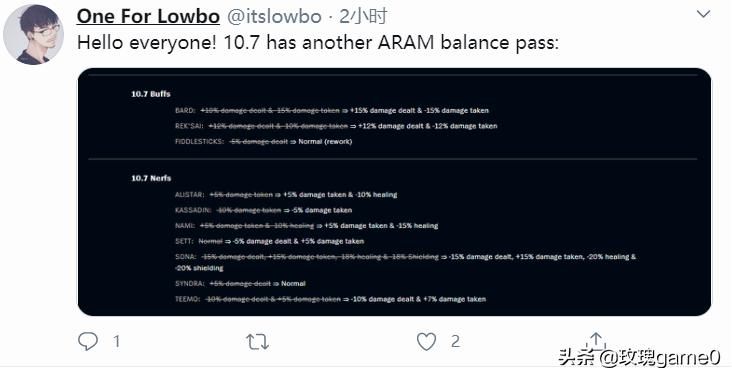Open the One For Lowbo profile name
The width and height of the screenshot is (732, 378).
[x=148, y=16]
